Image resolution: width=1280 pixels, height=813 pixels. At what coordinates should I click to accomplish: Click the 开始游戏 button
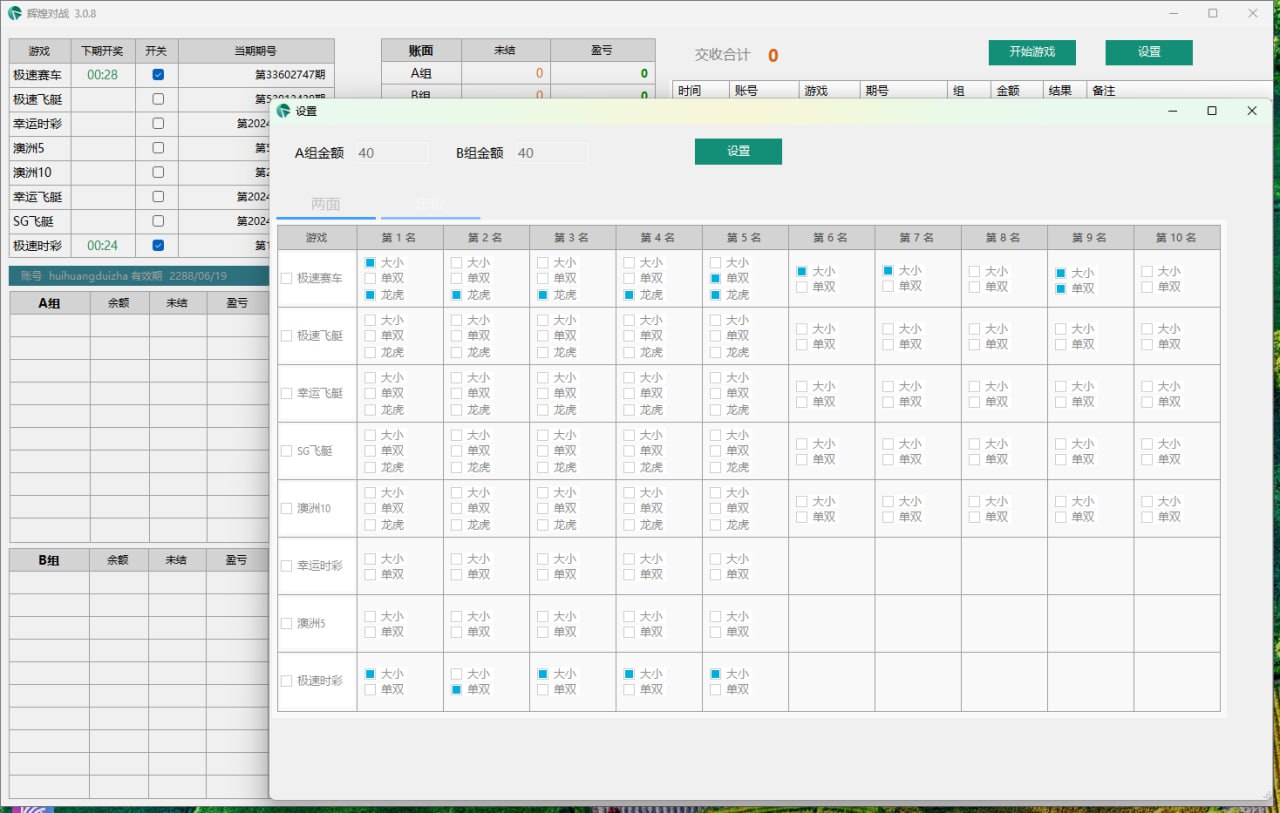click(x=1031, y=52)
